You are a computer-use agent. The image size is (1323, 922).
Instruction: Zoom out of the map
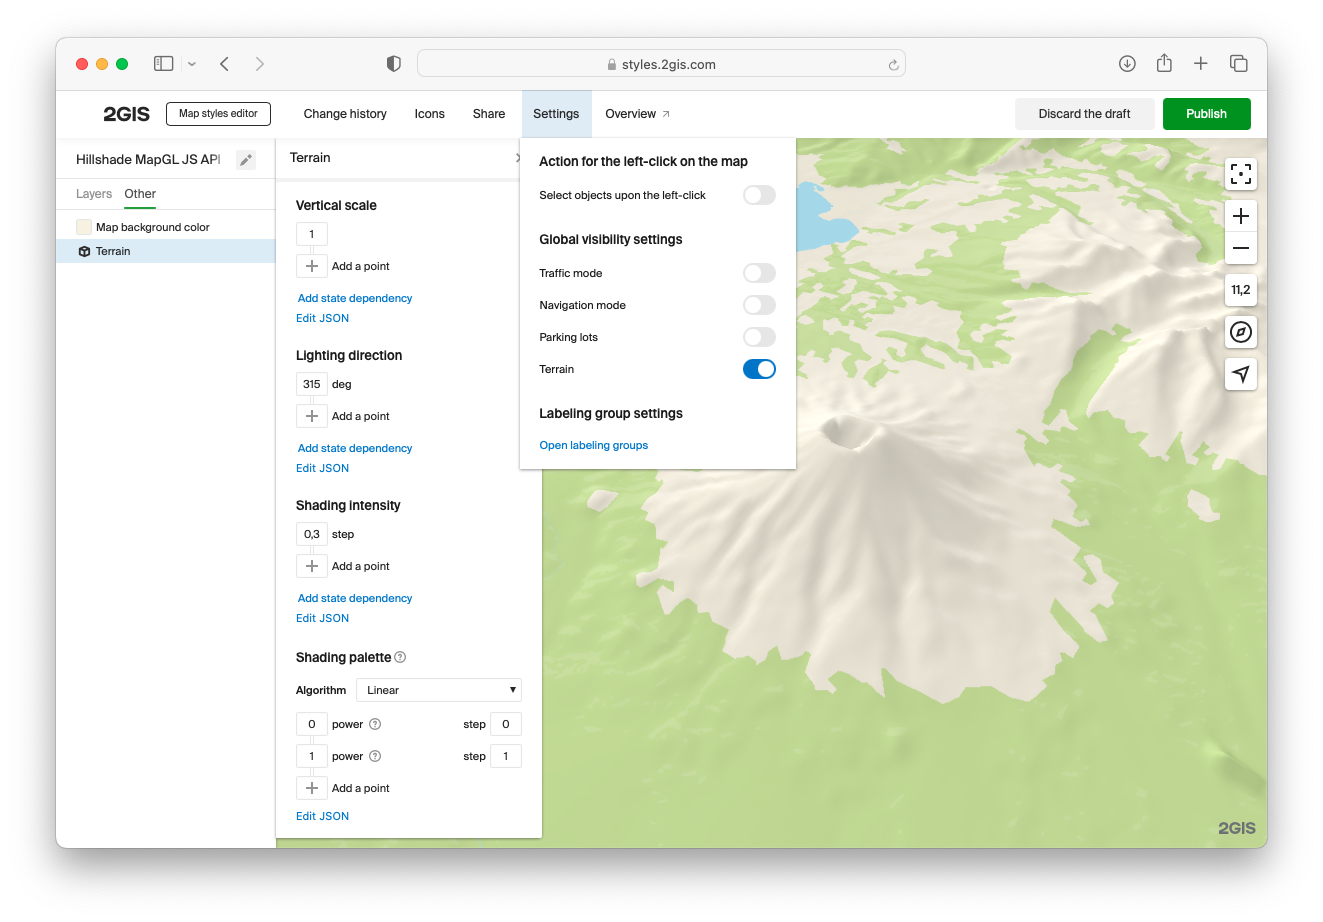coord(1240,248)
